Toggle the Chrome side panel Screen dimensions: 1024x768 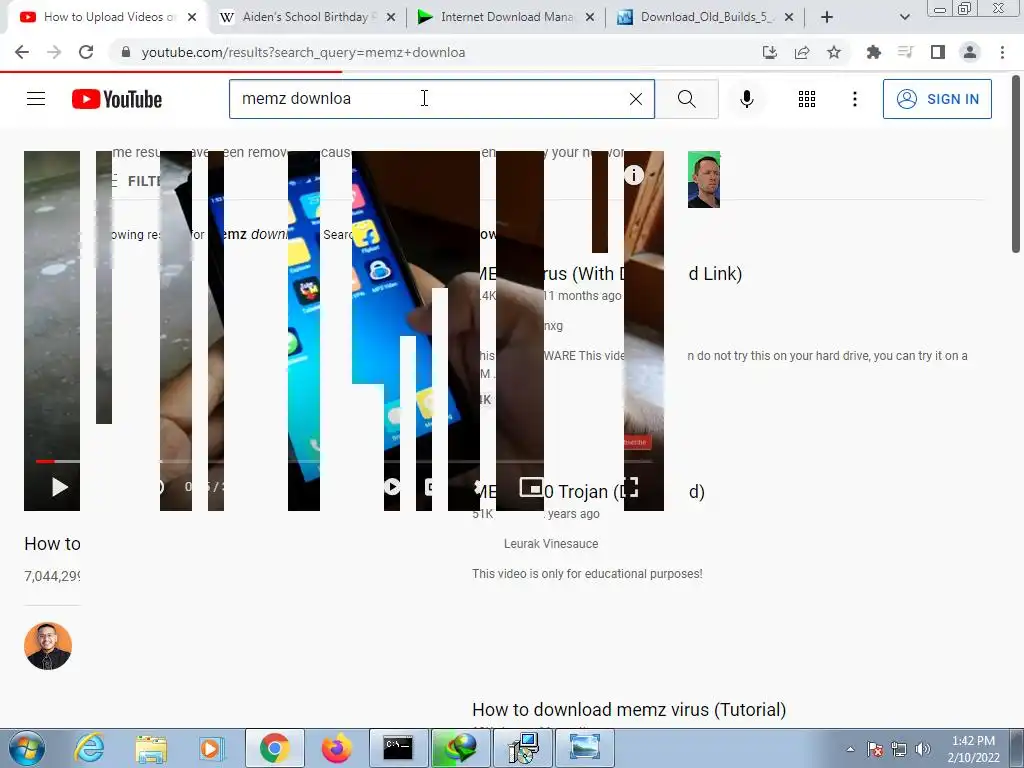click(938, 52)
